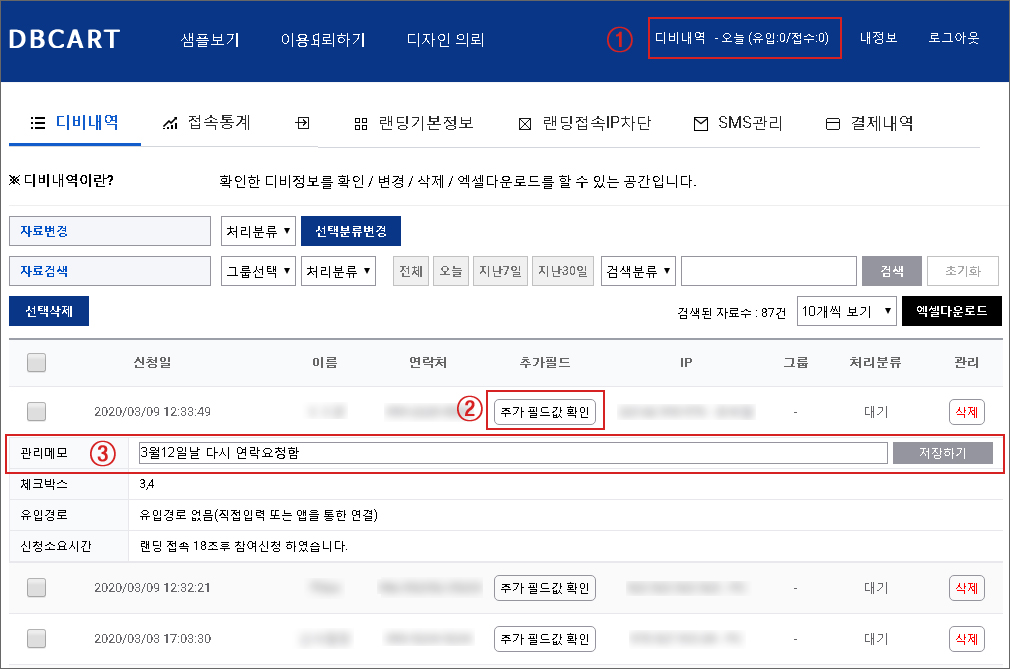This screenshot has height=669, width=1010.
Task: Click the envelope icon beside SMS관리
Action: pyautogui.click(x=700, y=124)
